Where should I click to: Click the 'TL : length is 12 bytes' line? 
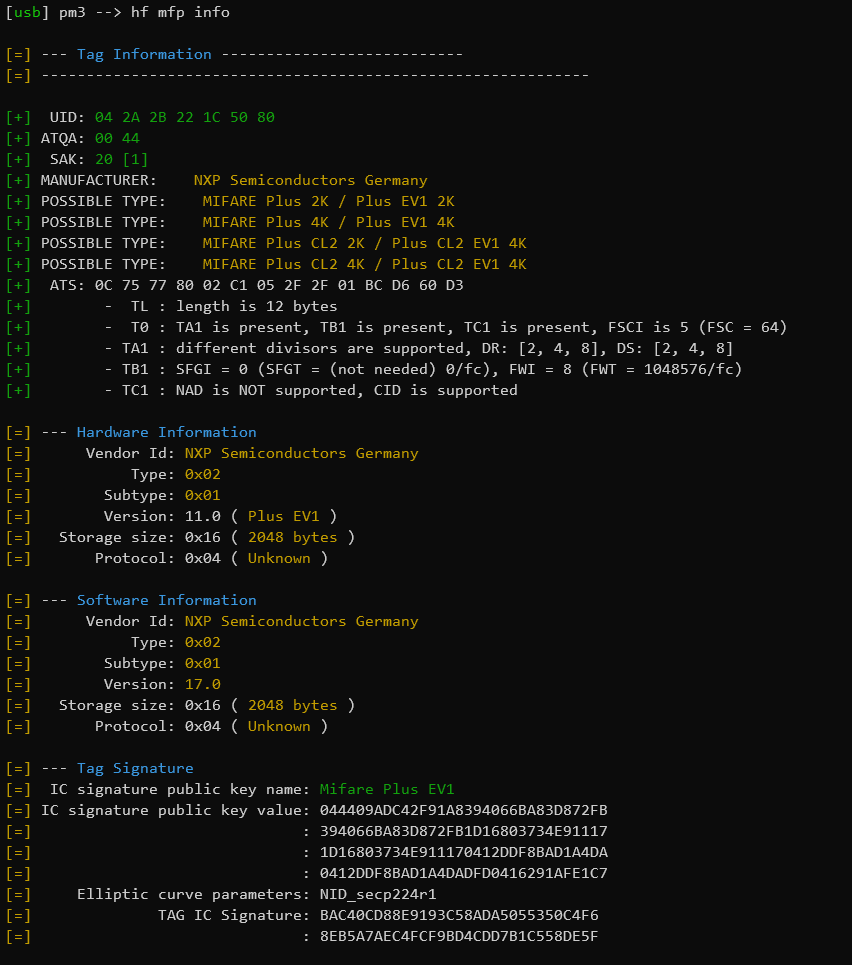click(220, 306)
